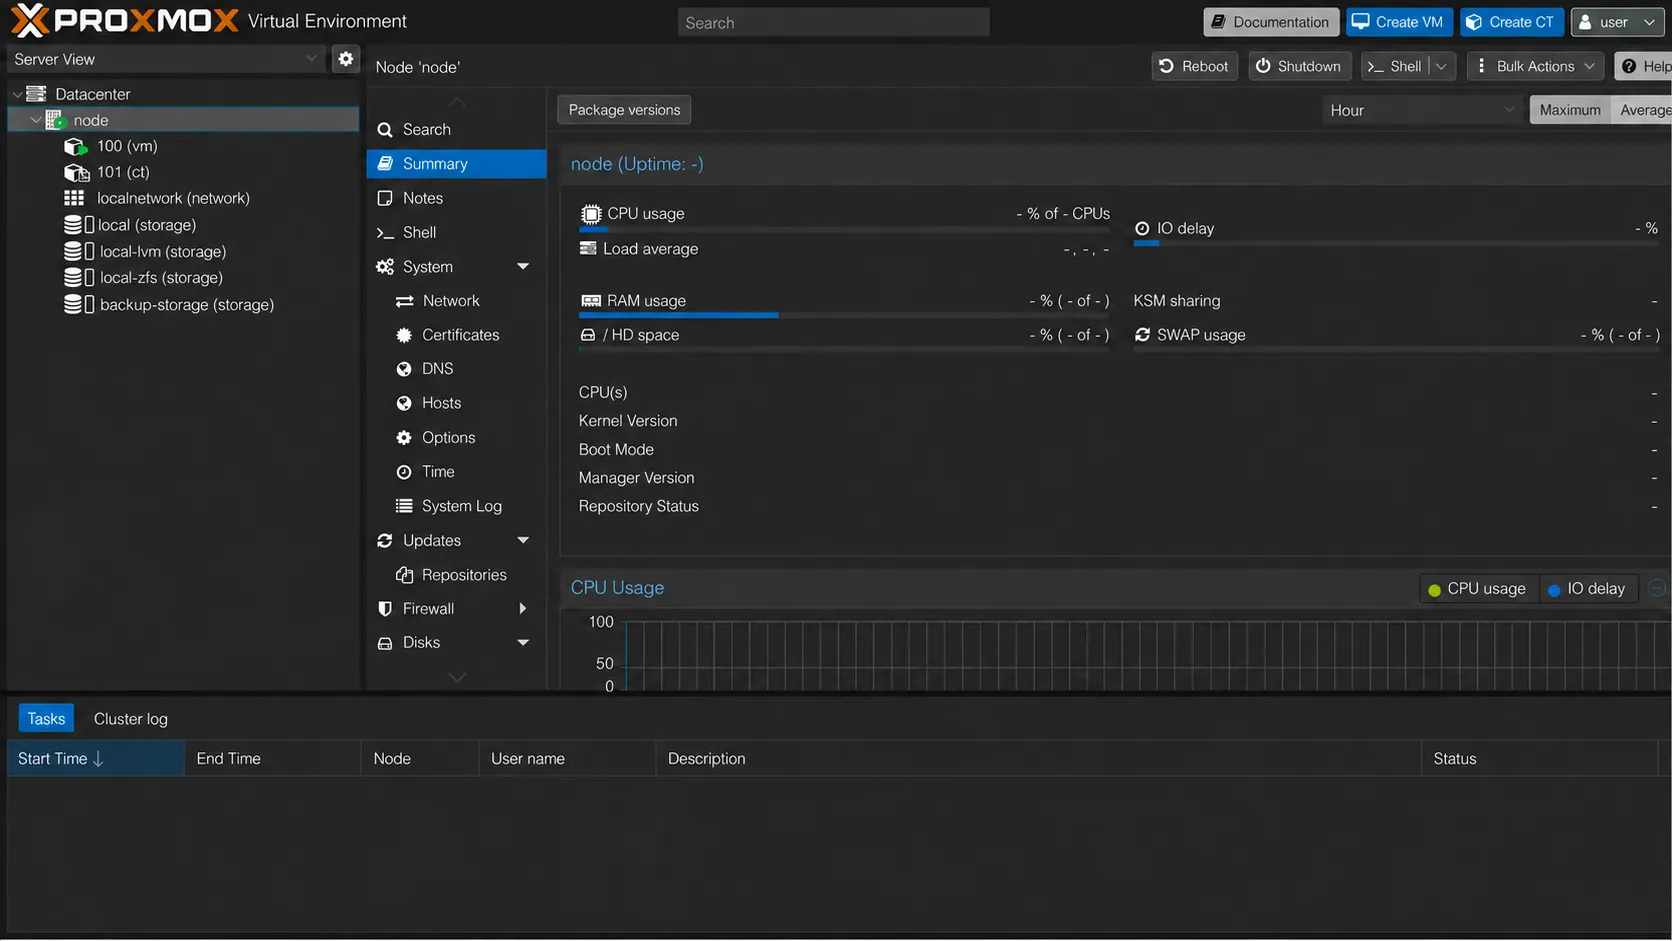Toggle the CPU usage legend series
This screenshot has height=941, width=1672.
pyautogui.click(x=1477, y=589)
